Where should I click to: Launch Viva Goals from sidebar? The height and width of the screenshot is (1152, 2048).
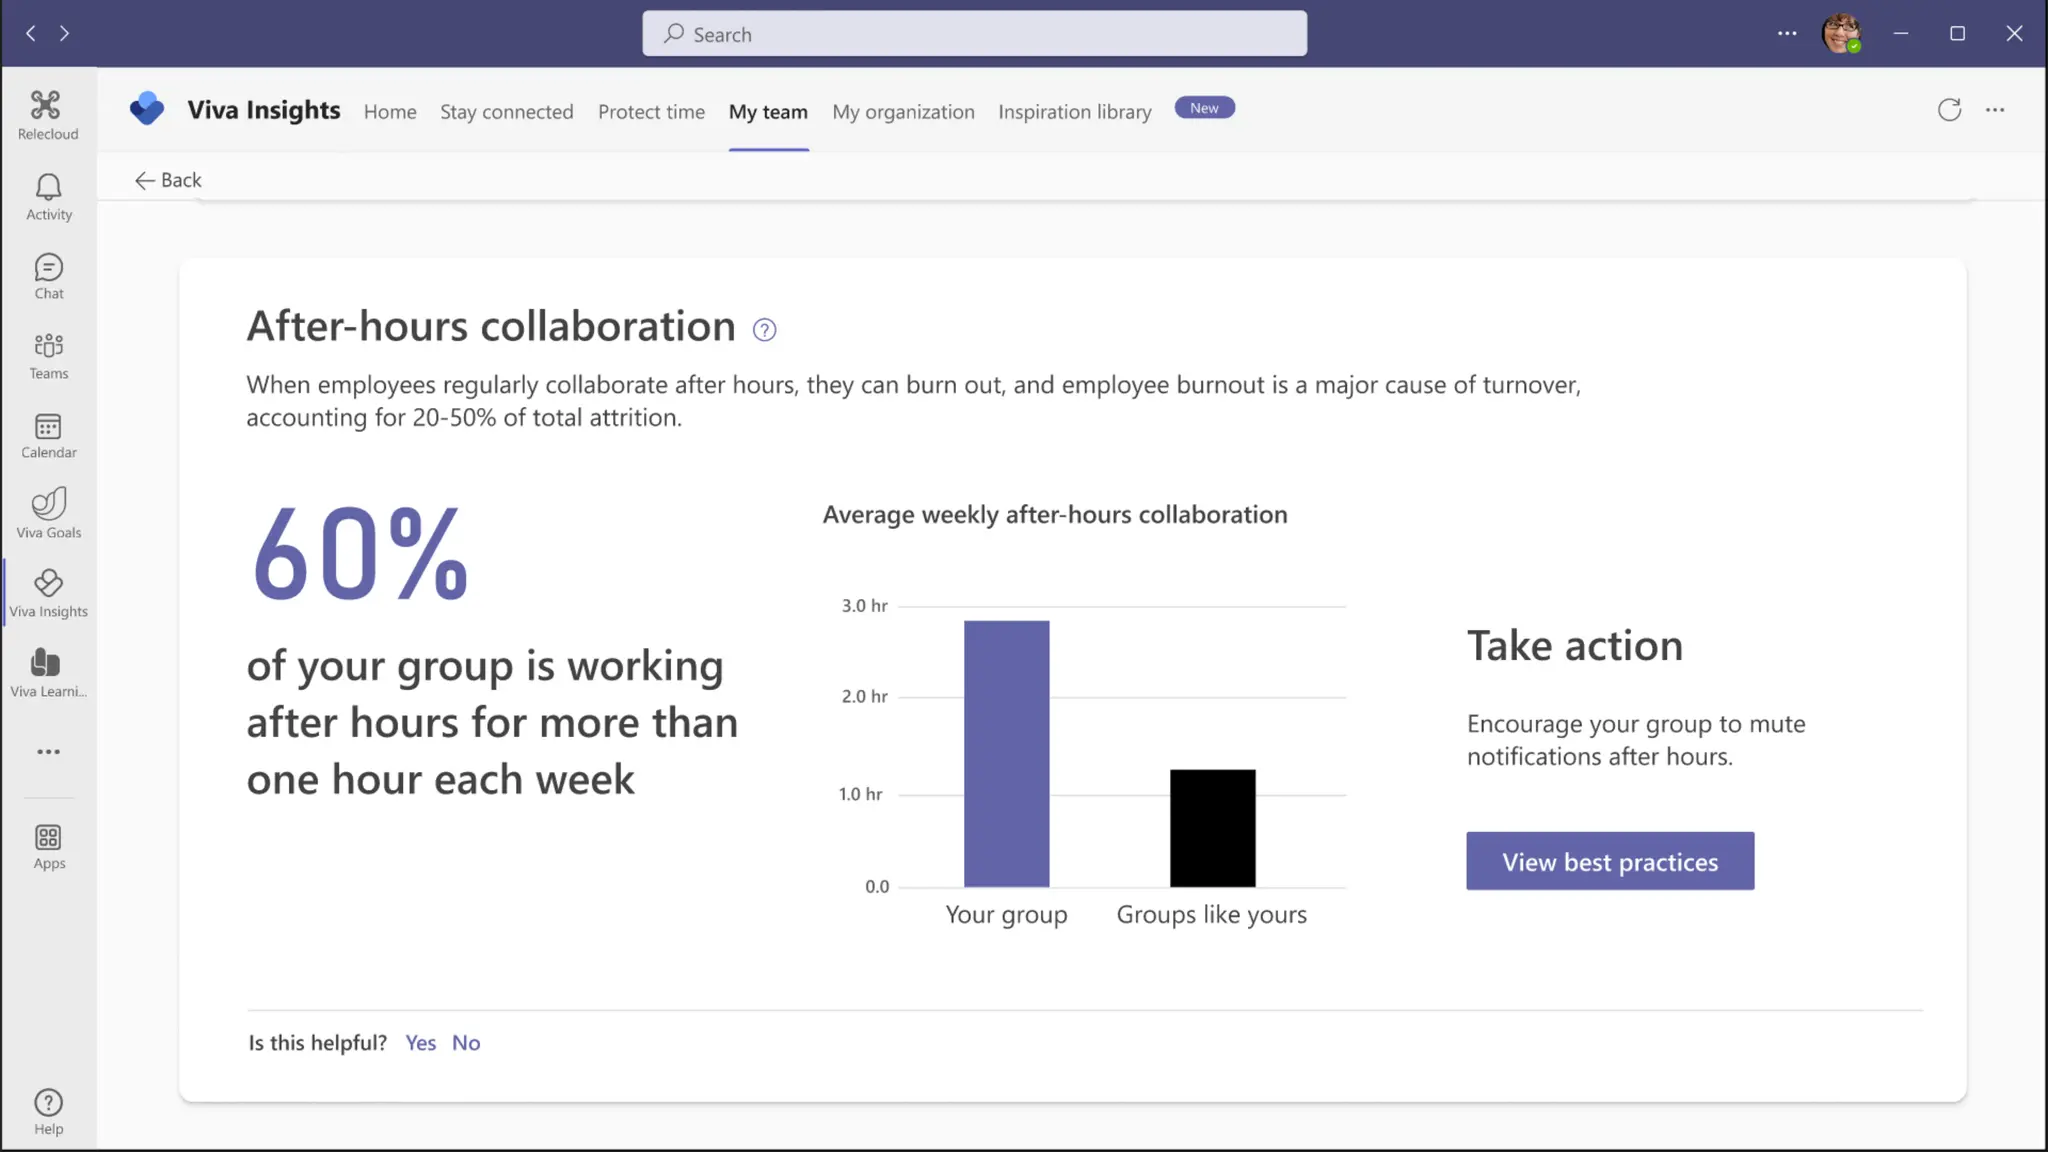coord(48,513)
